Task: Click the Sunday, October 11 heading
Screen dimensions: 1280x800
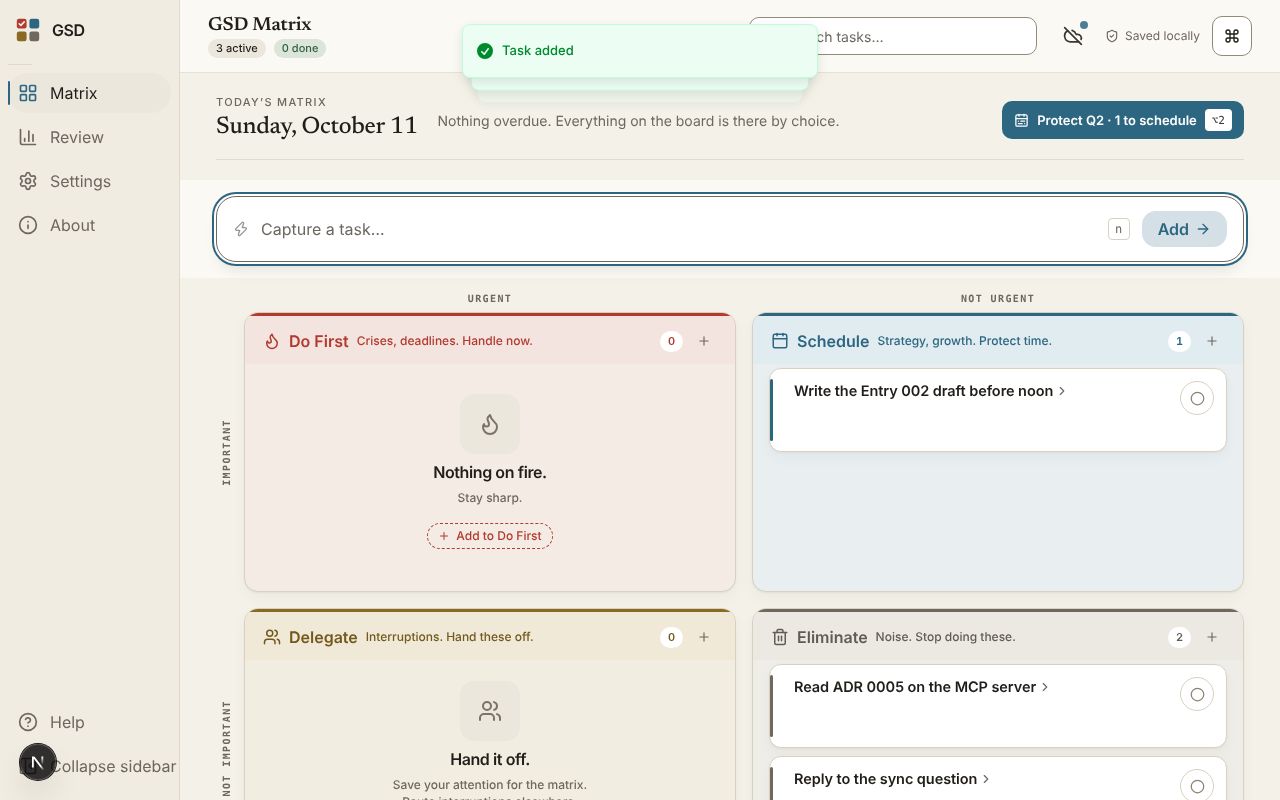Action: 316,125
